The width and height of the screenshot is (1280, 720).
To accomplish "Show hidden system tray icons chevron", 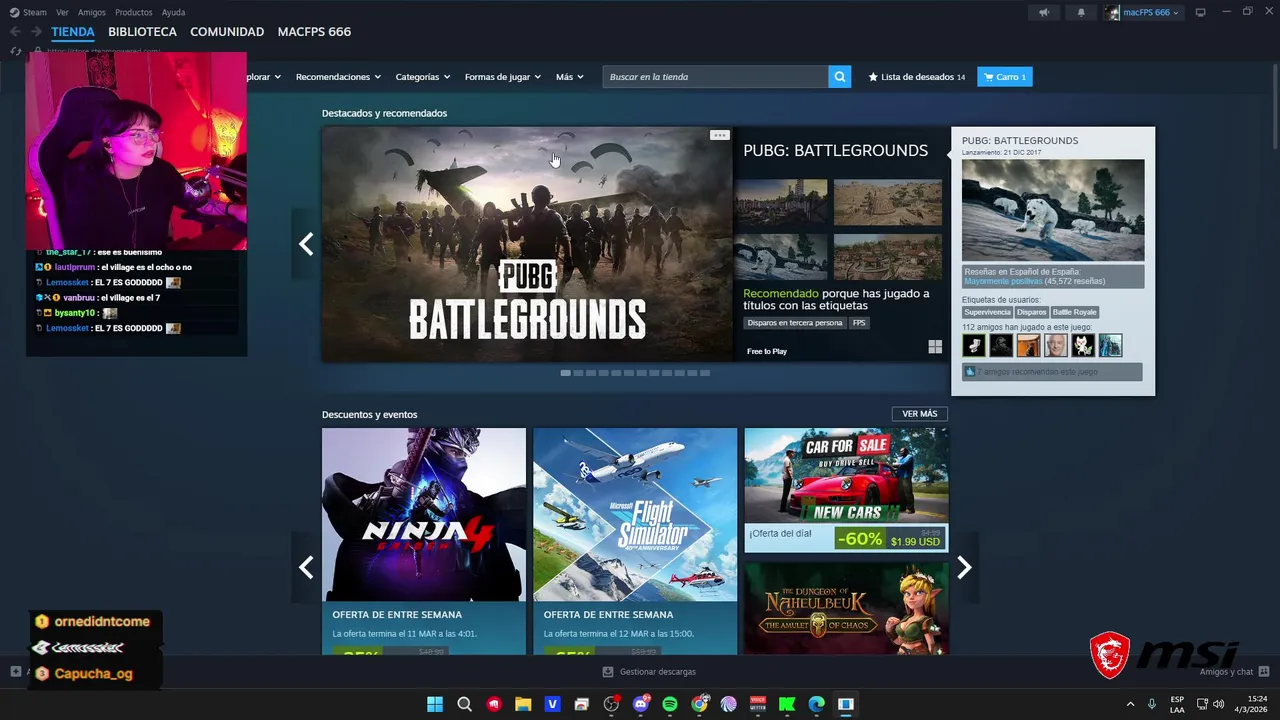I will tap(1130, 704).
